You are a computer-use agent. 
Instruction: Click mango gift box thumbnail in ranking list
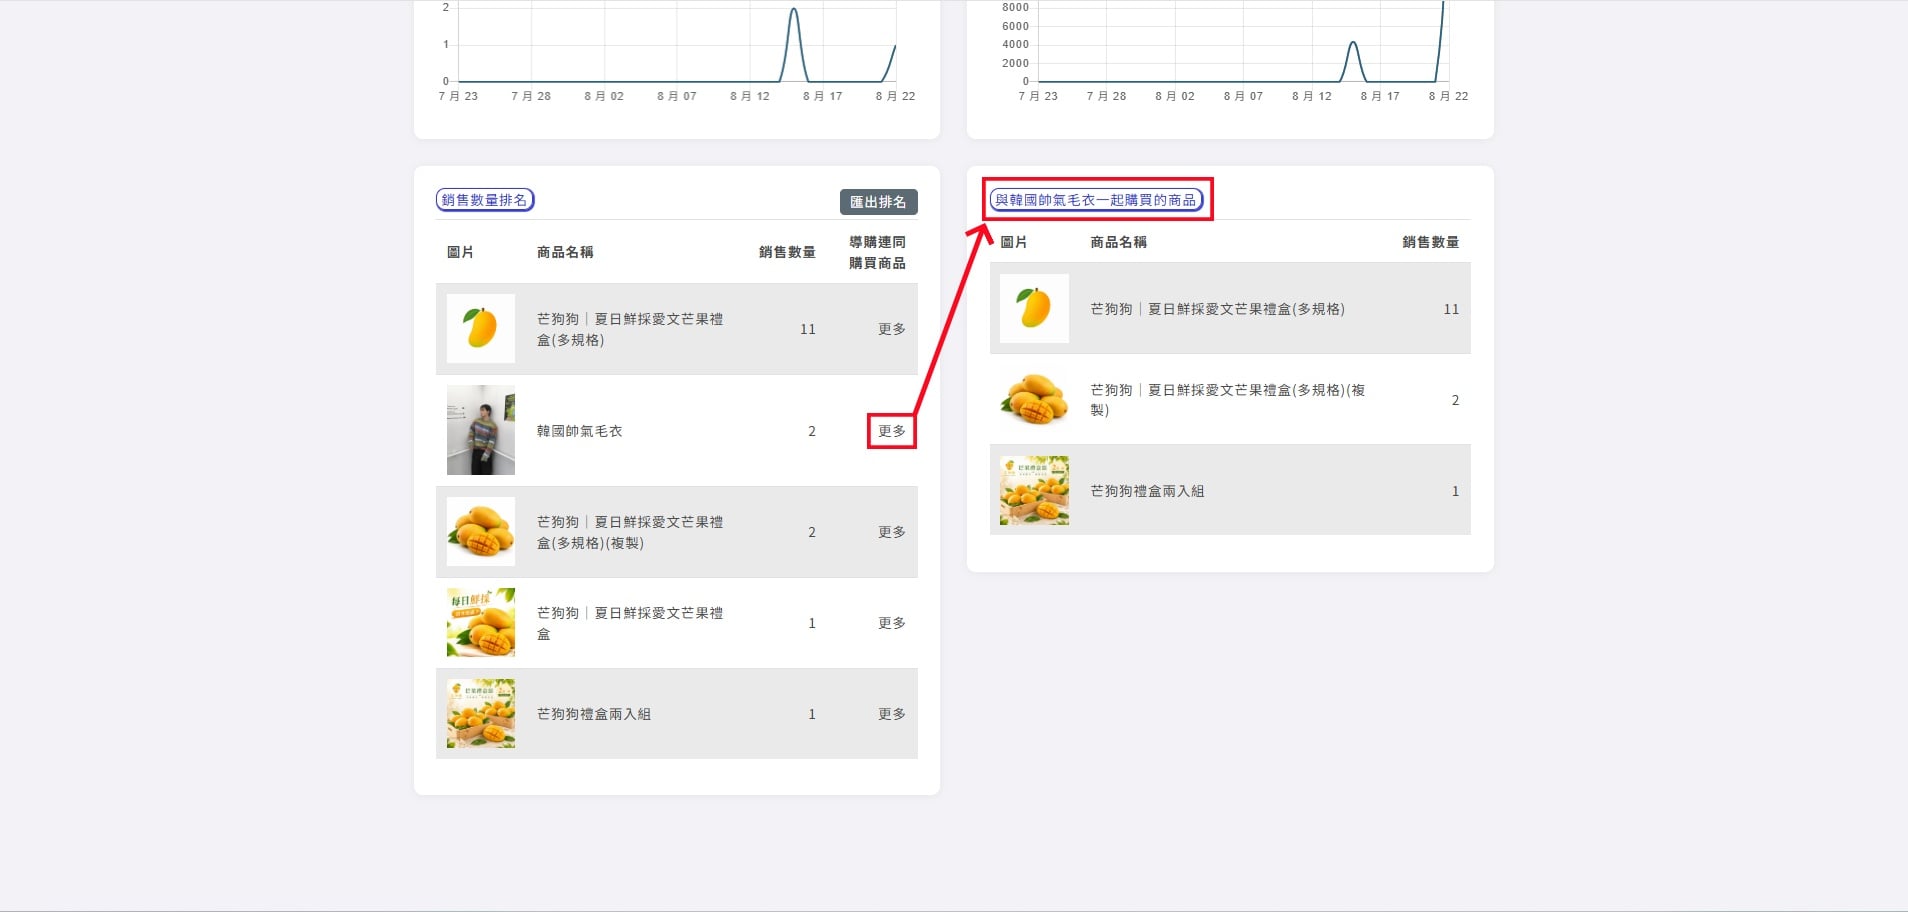click(481, 713)
